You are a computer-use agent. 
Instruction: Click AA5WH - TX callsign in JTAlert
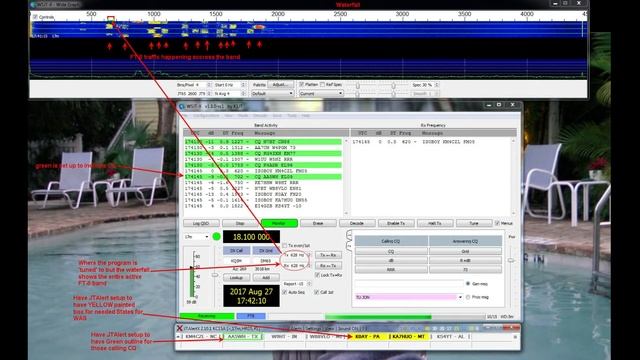click(243, 336)
